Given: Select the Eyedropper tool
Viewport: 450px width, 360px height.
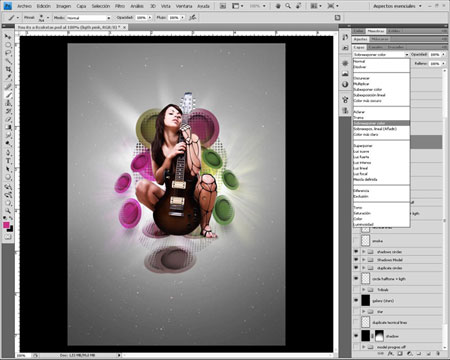Looking at the screenshot, I should pos(8,78).
